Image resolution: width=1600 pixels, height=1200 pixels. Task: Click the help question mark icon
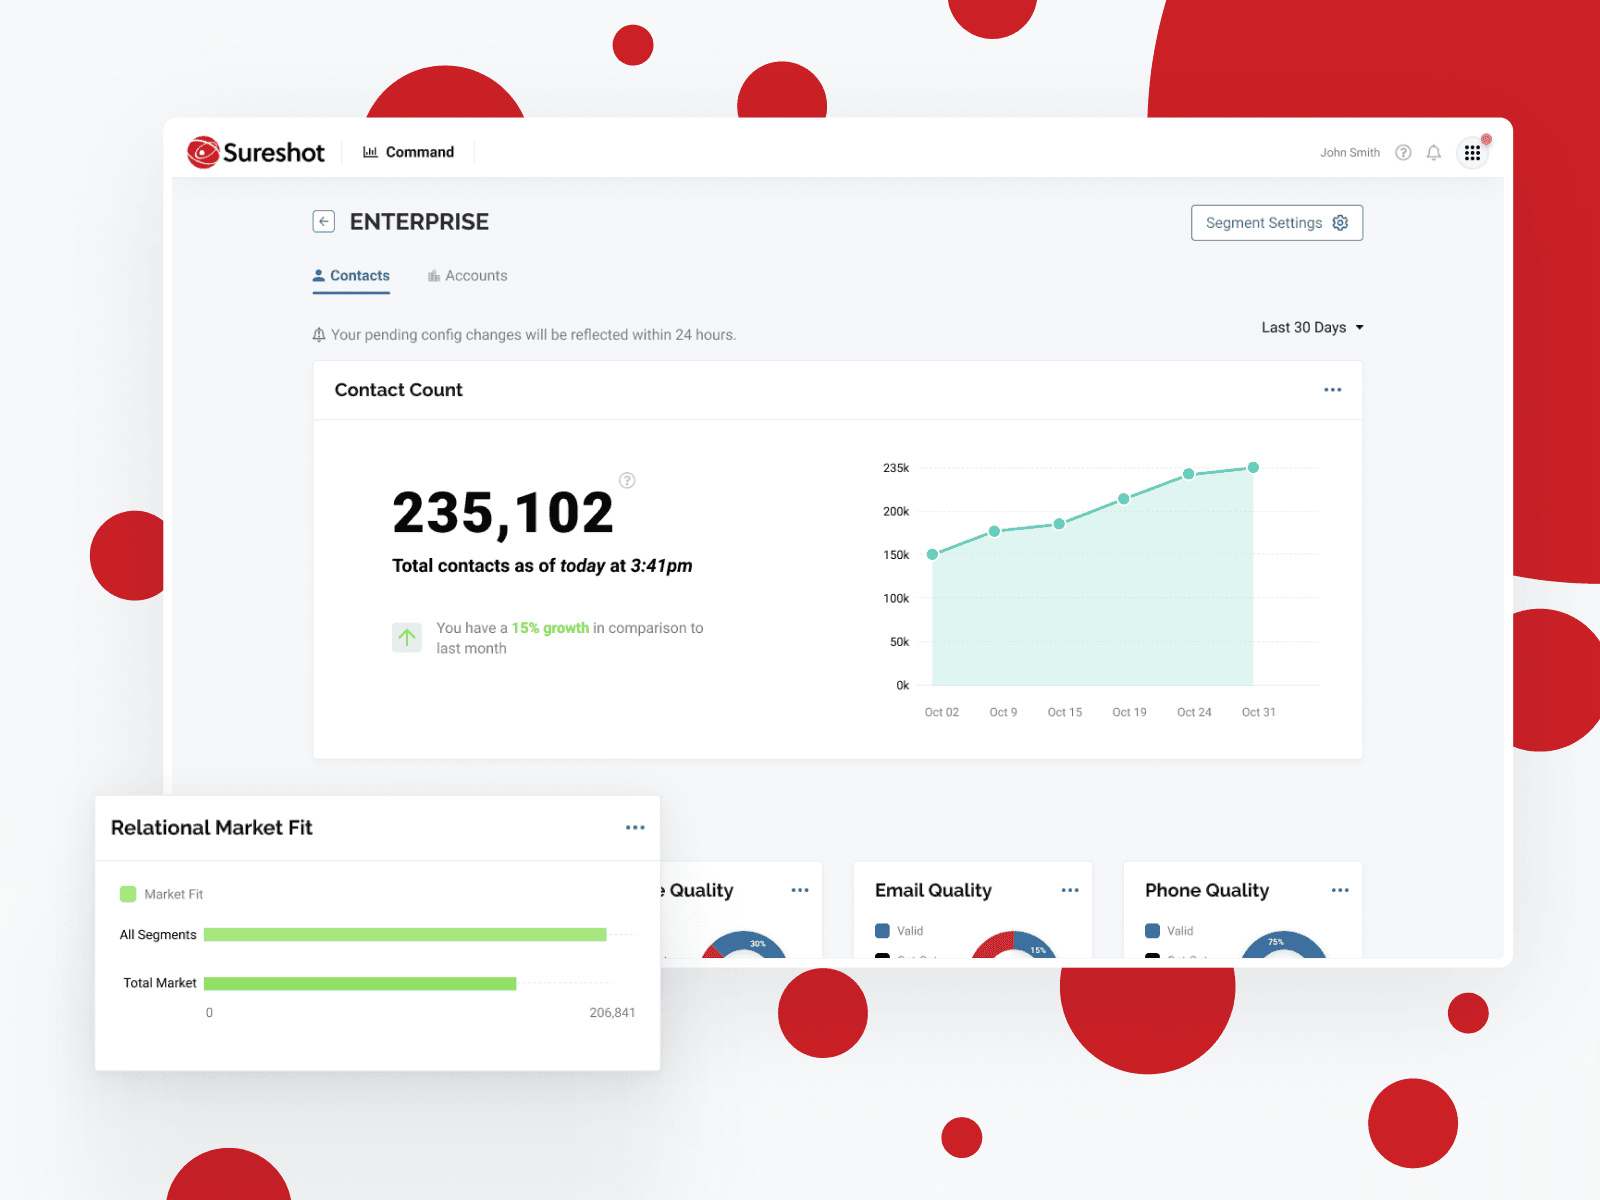pyautogui.click(x=1403, y=153)
